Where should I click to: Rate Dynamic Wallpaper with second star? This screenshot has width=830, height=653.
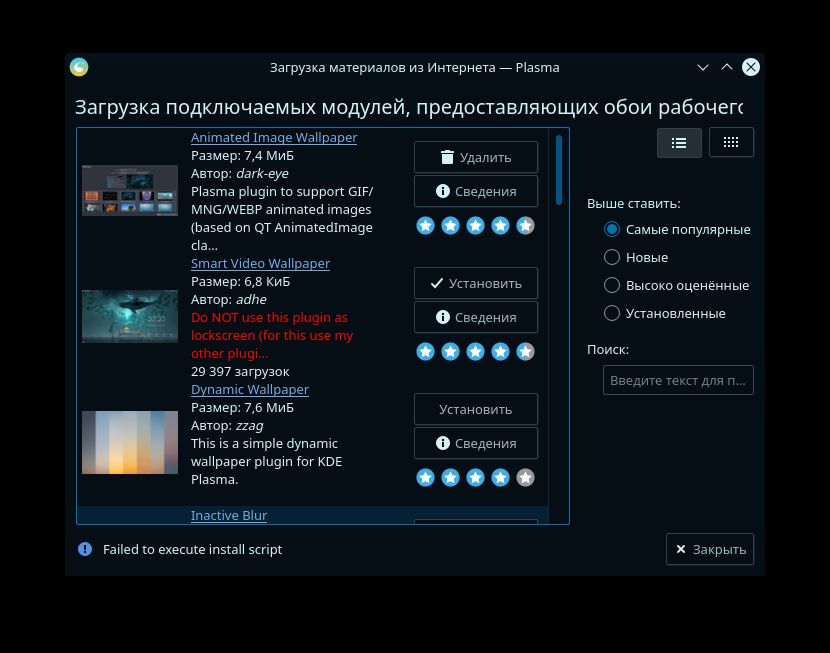[450, 477]
